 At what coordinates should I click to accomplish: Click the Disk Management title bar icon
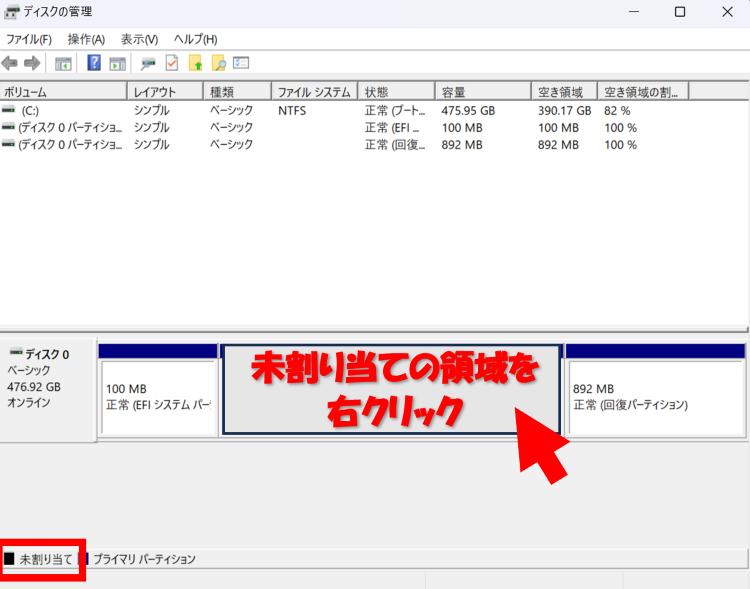click(11, 12)
